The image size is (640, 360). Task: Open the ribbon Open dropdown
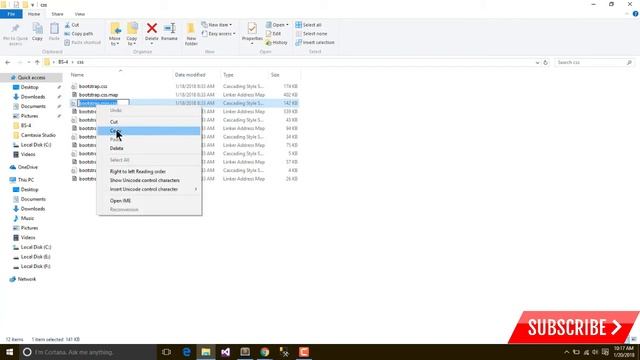pos(277,25)
